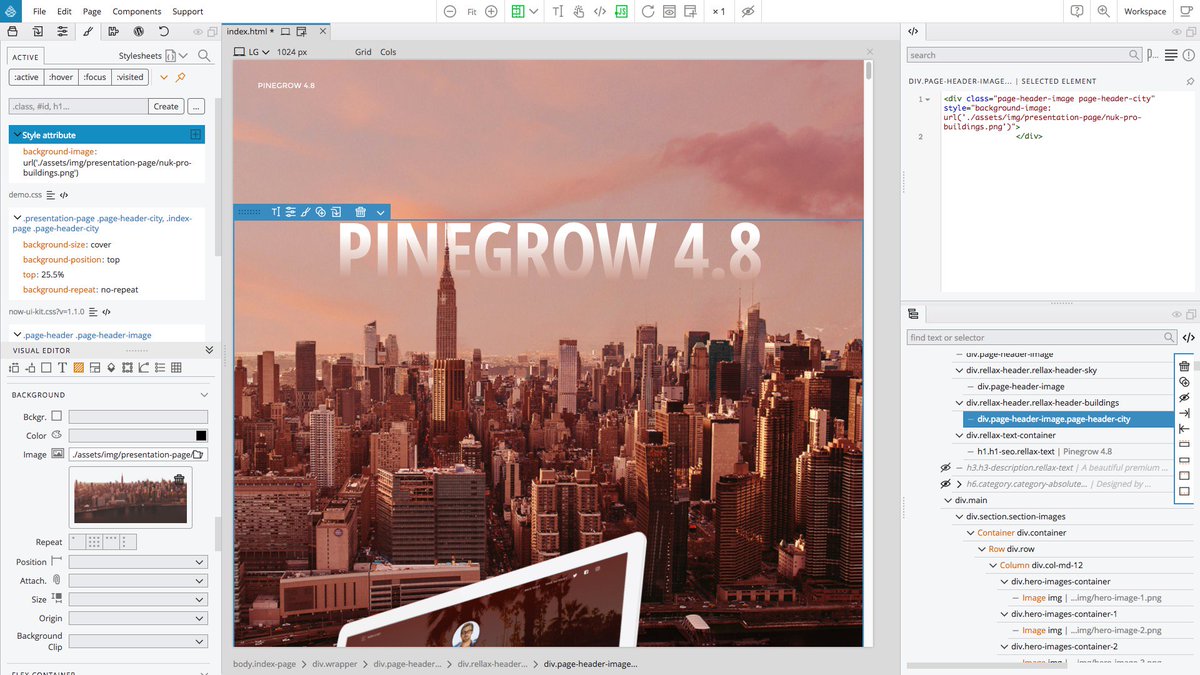Toggle the page code editor icon
1200x675 pixels.
(x=600, y=11)
